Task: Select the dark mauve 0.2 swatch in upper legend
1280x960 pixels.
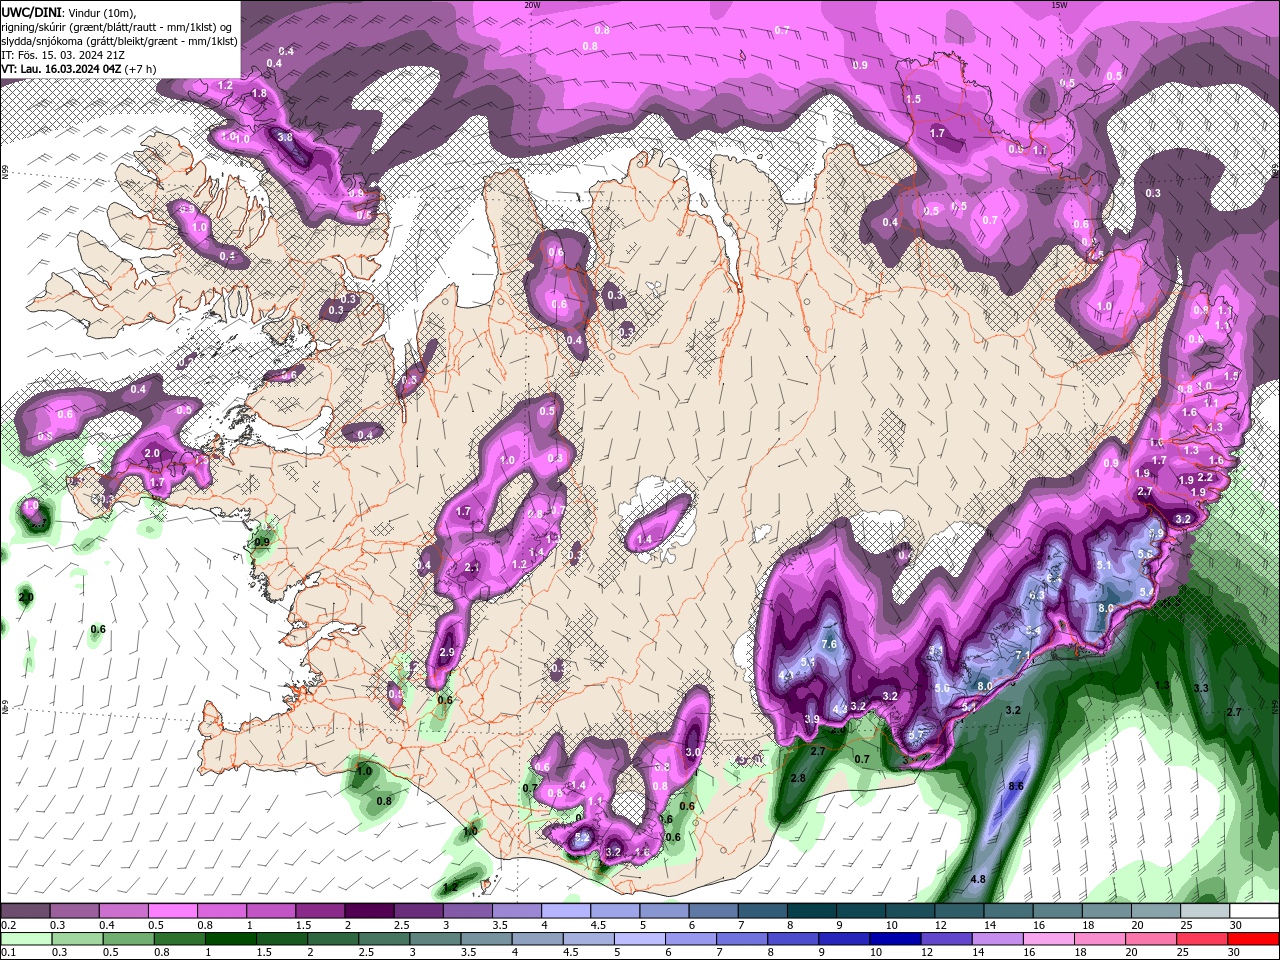Action: point(25,911)
